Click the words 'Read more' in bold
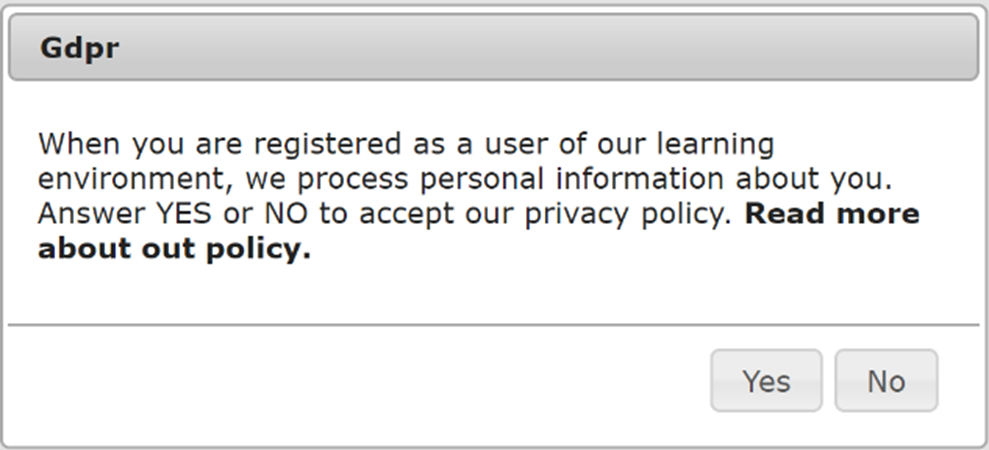The image size is (989, 450). pyautogui.click(x=832, y=215)
